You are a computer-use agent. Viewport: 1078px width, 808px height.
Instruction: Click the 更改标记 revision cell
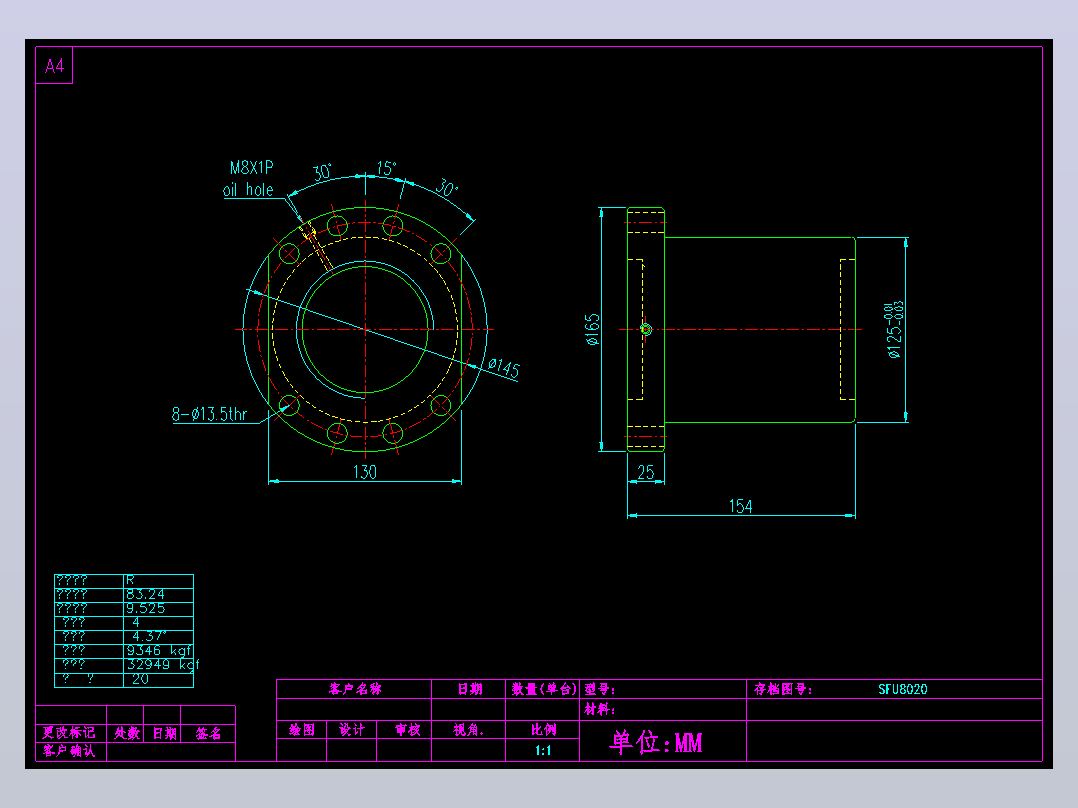pyautogui.click(x=69, y=733)
